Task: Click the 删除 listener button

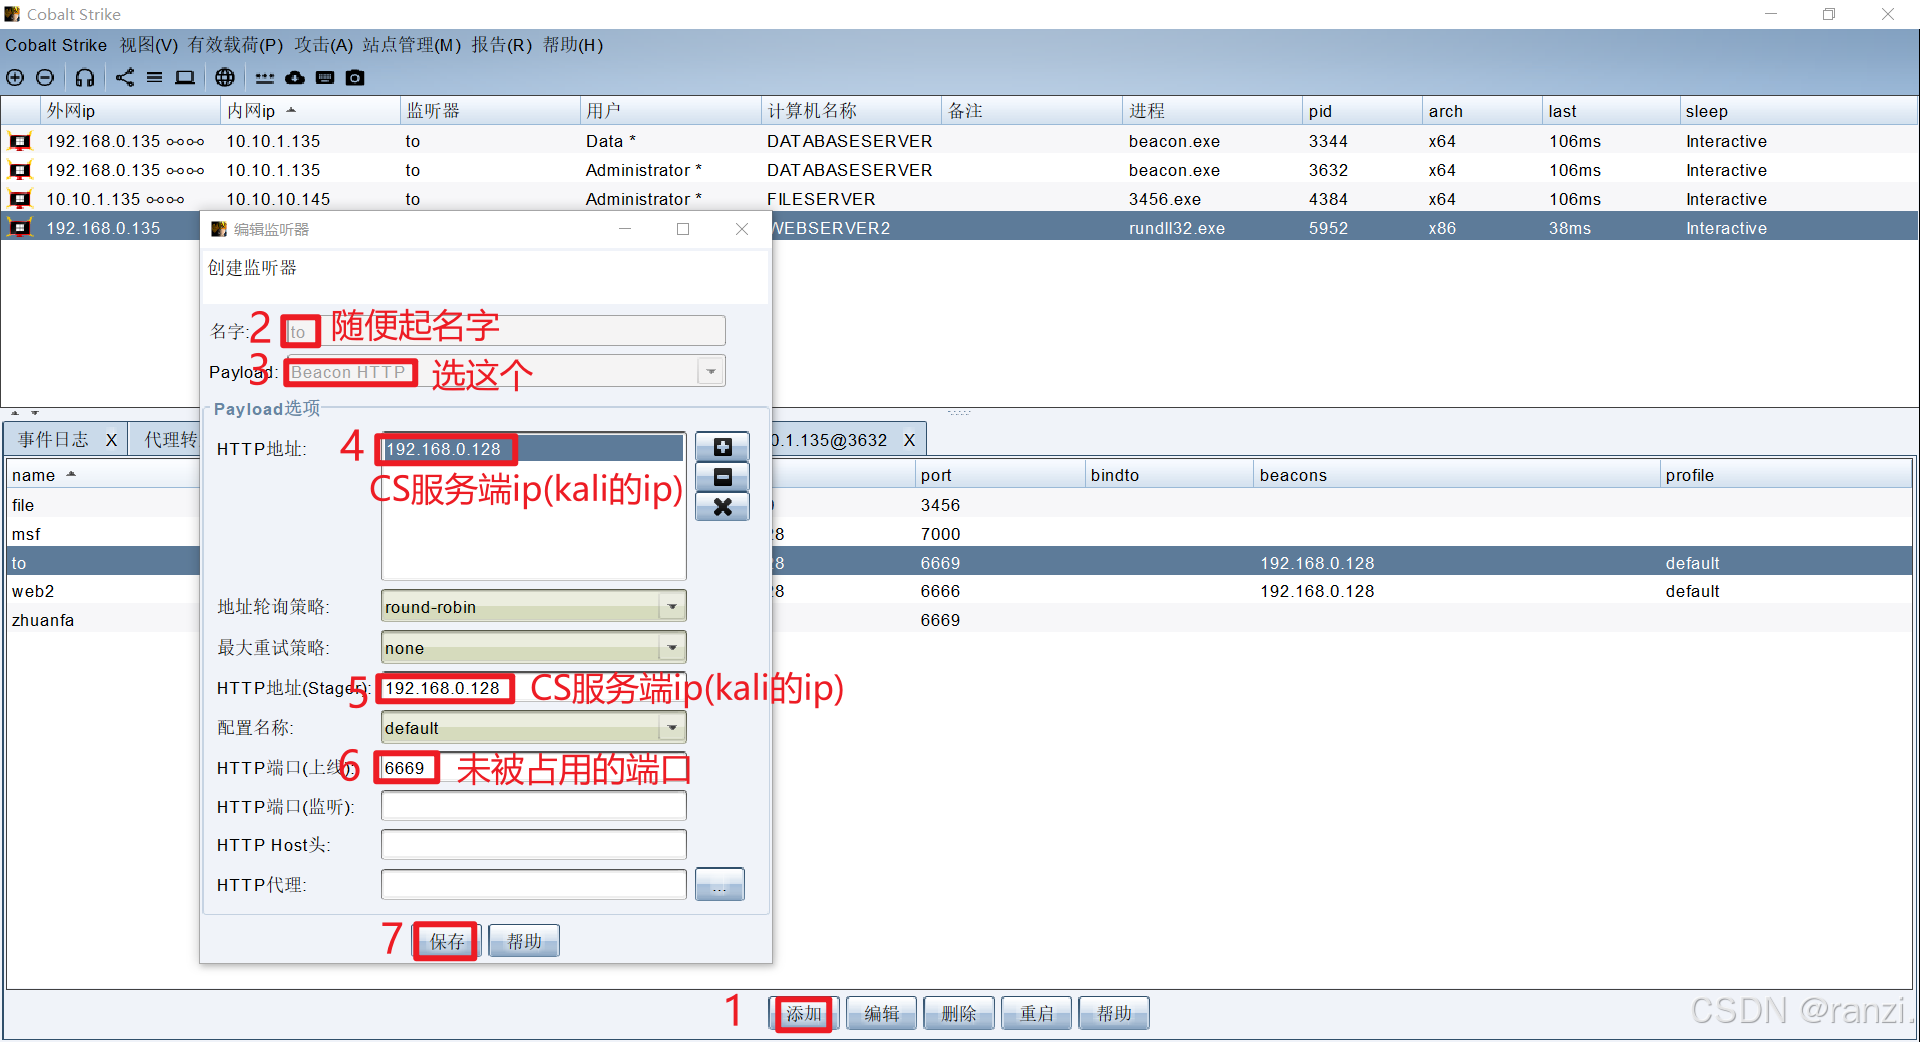Action: point(959,1013)
